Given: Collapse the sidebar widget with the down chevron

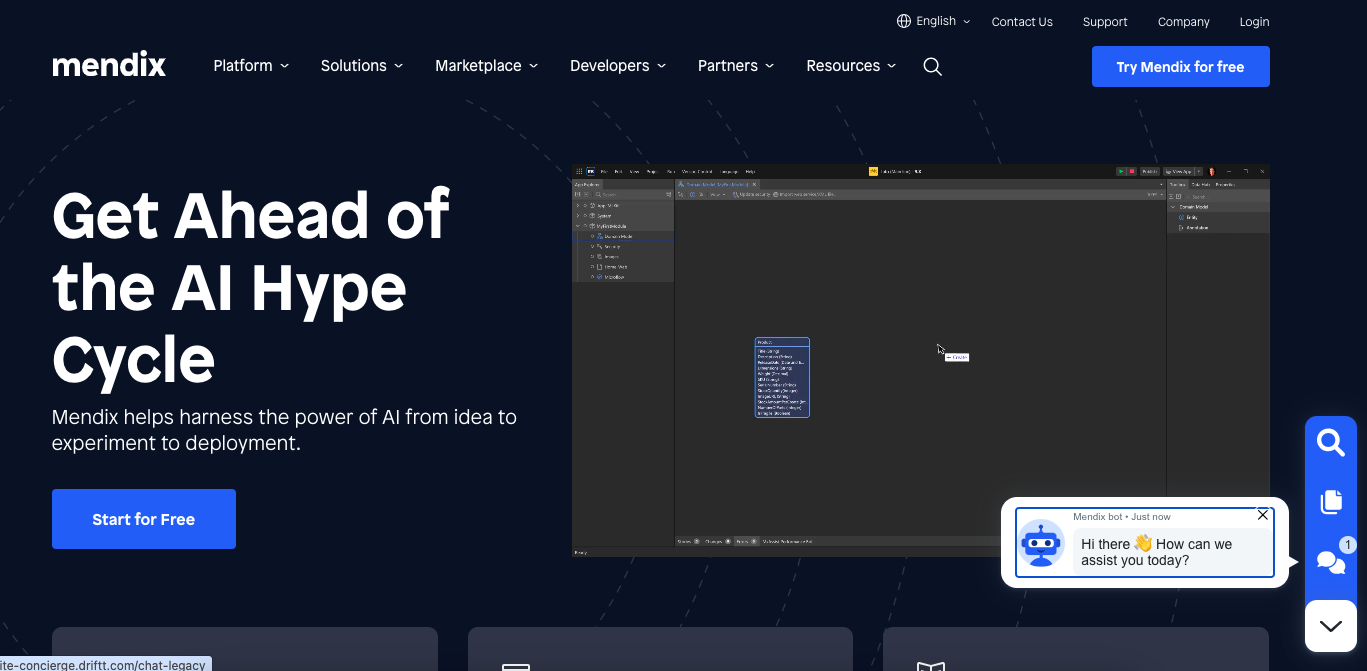Looking at the screenshot, I should (x=1330, y=626).
